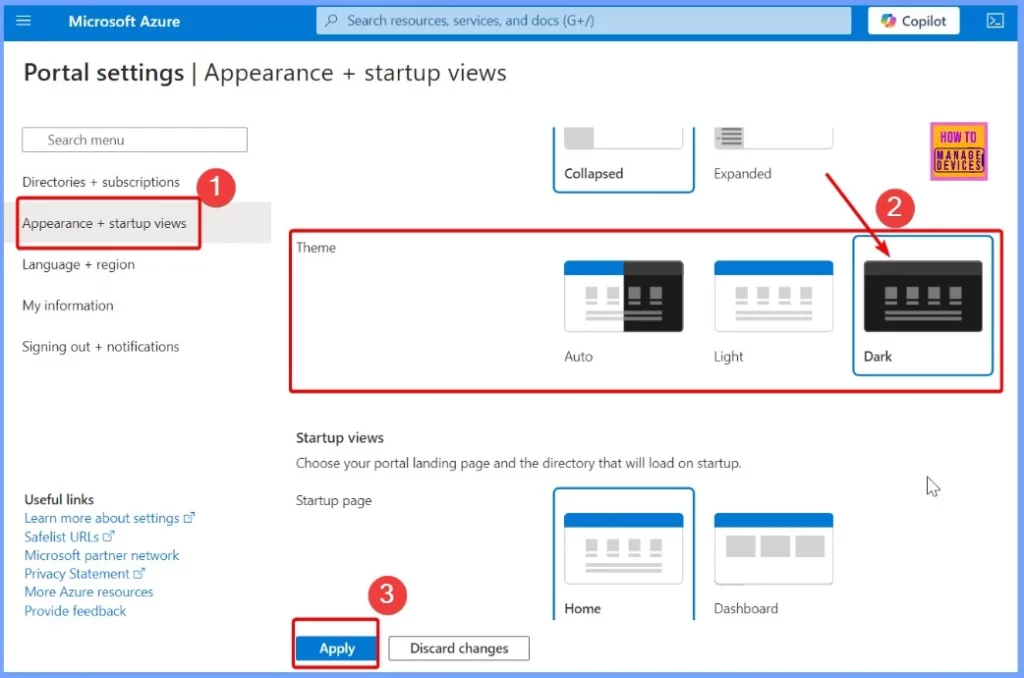Set Home as the startup page
The height and width of the screenshot is (678, 1024).
623,554
